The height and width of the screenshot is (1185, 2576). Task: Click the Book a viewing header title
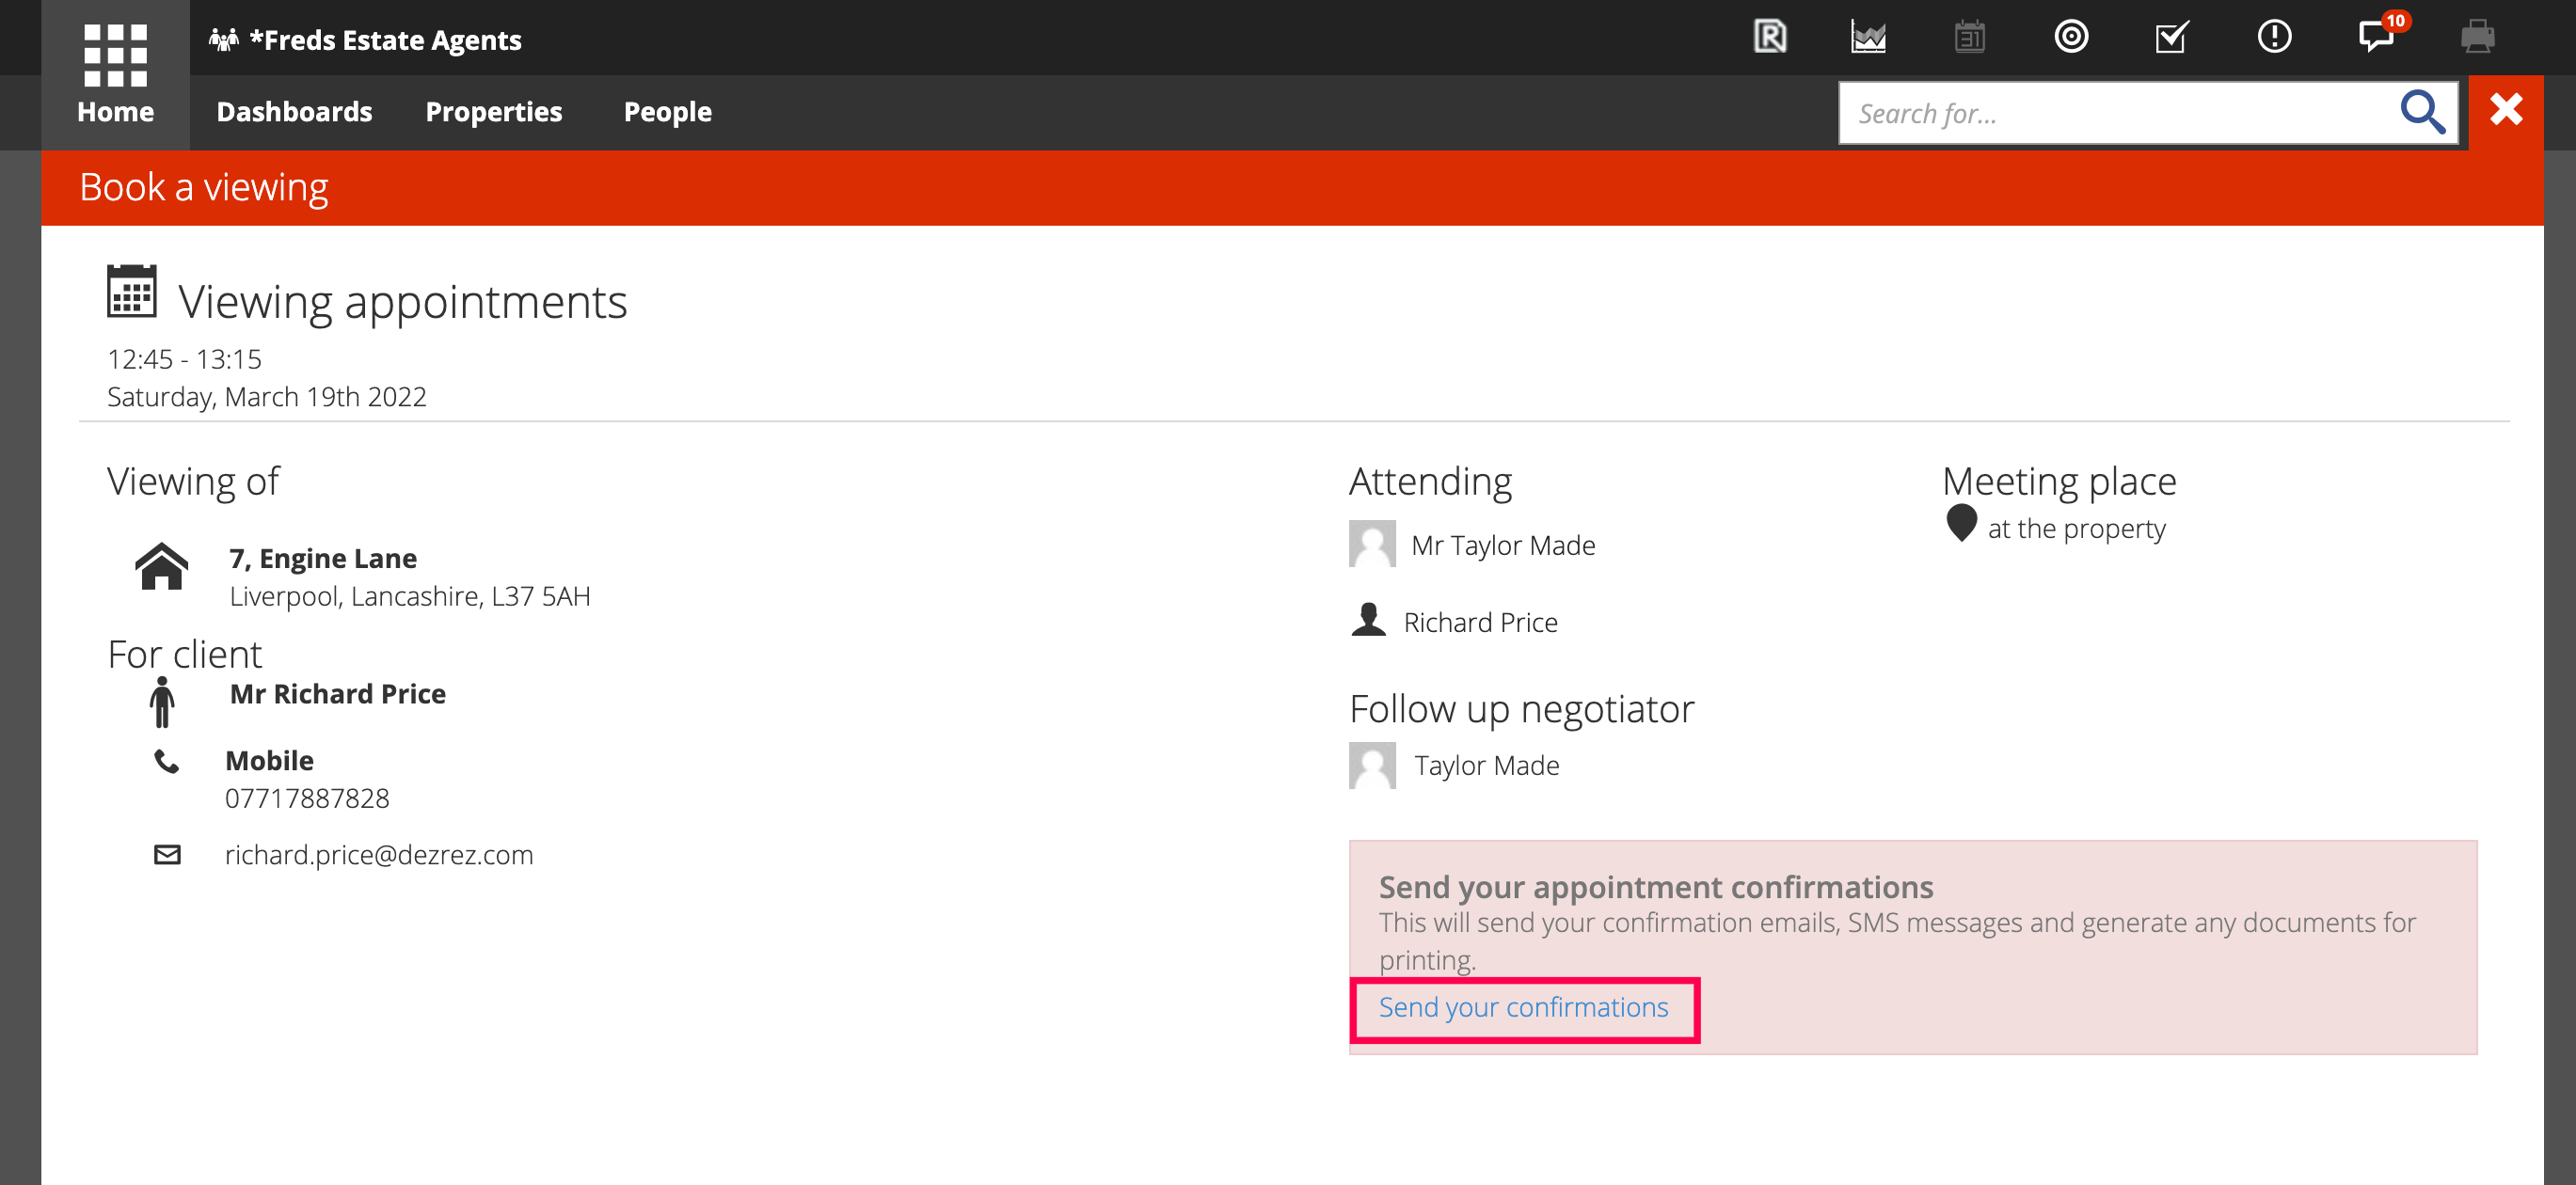[x=204, y=187]
